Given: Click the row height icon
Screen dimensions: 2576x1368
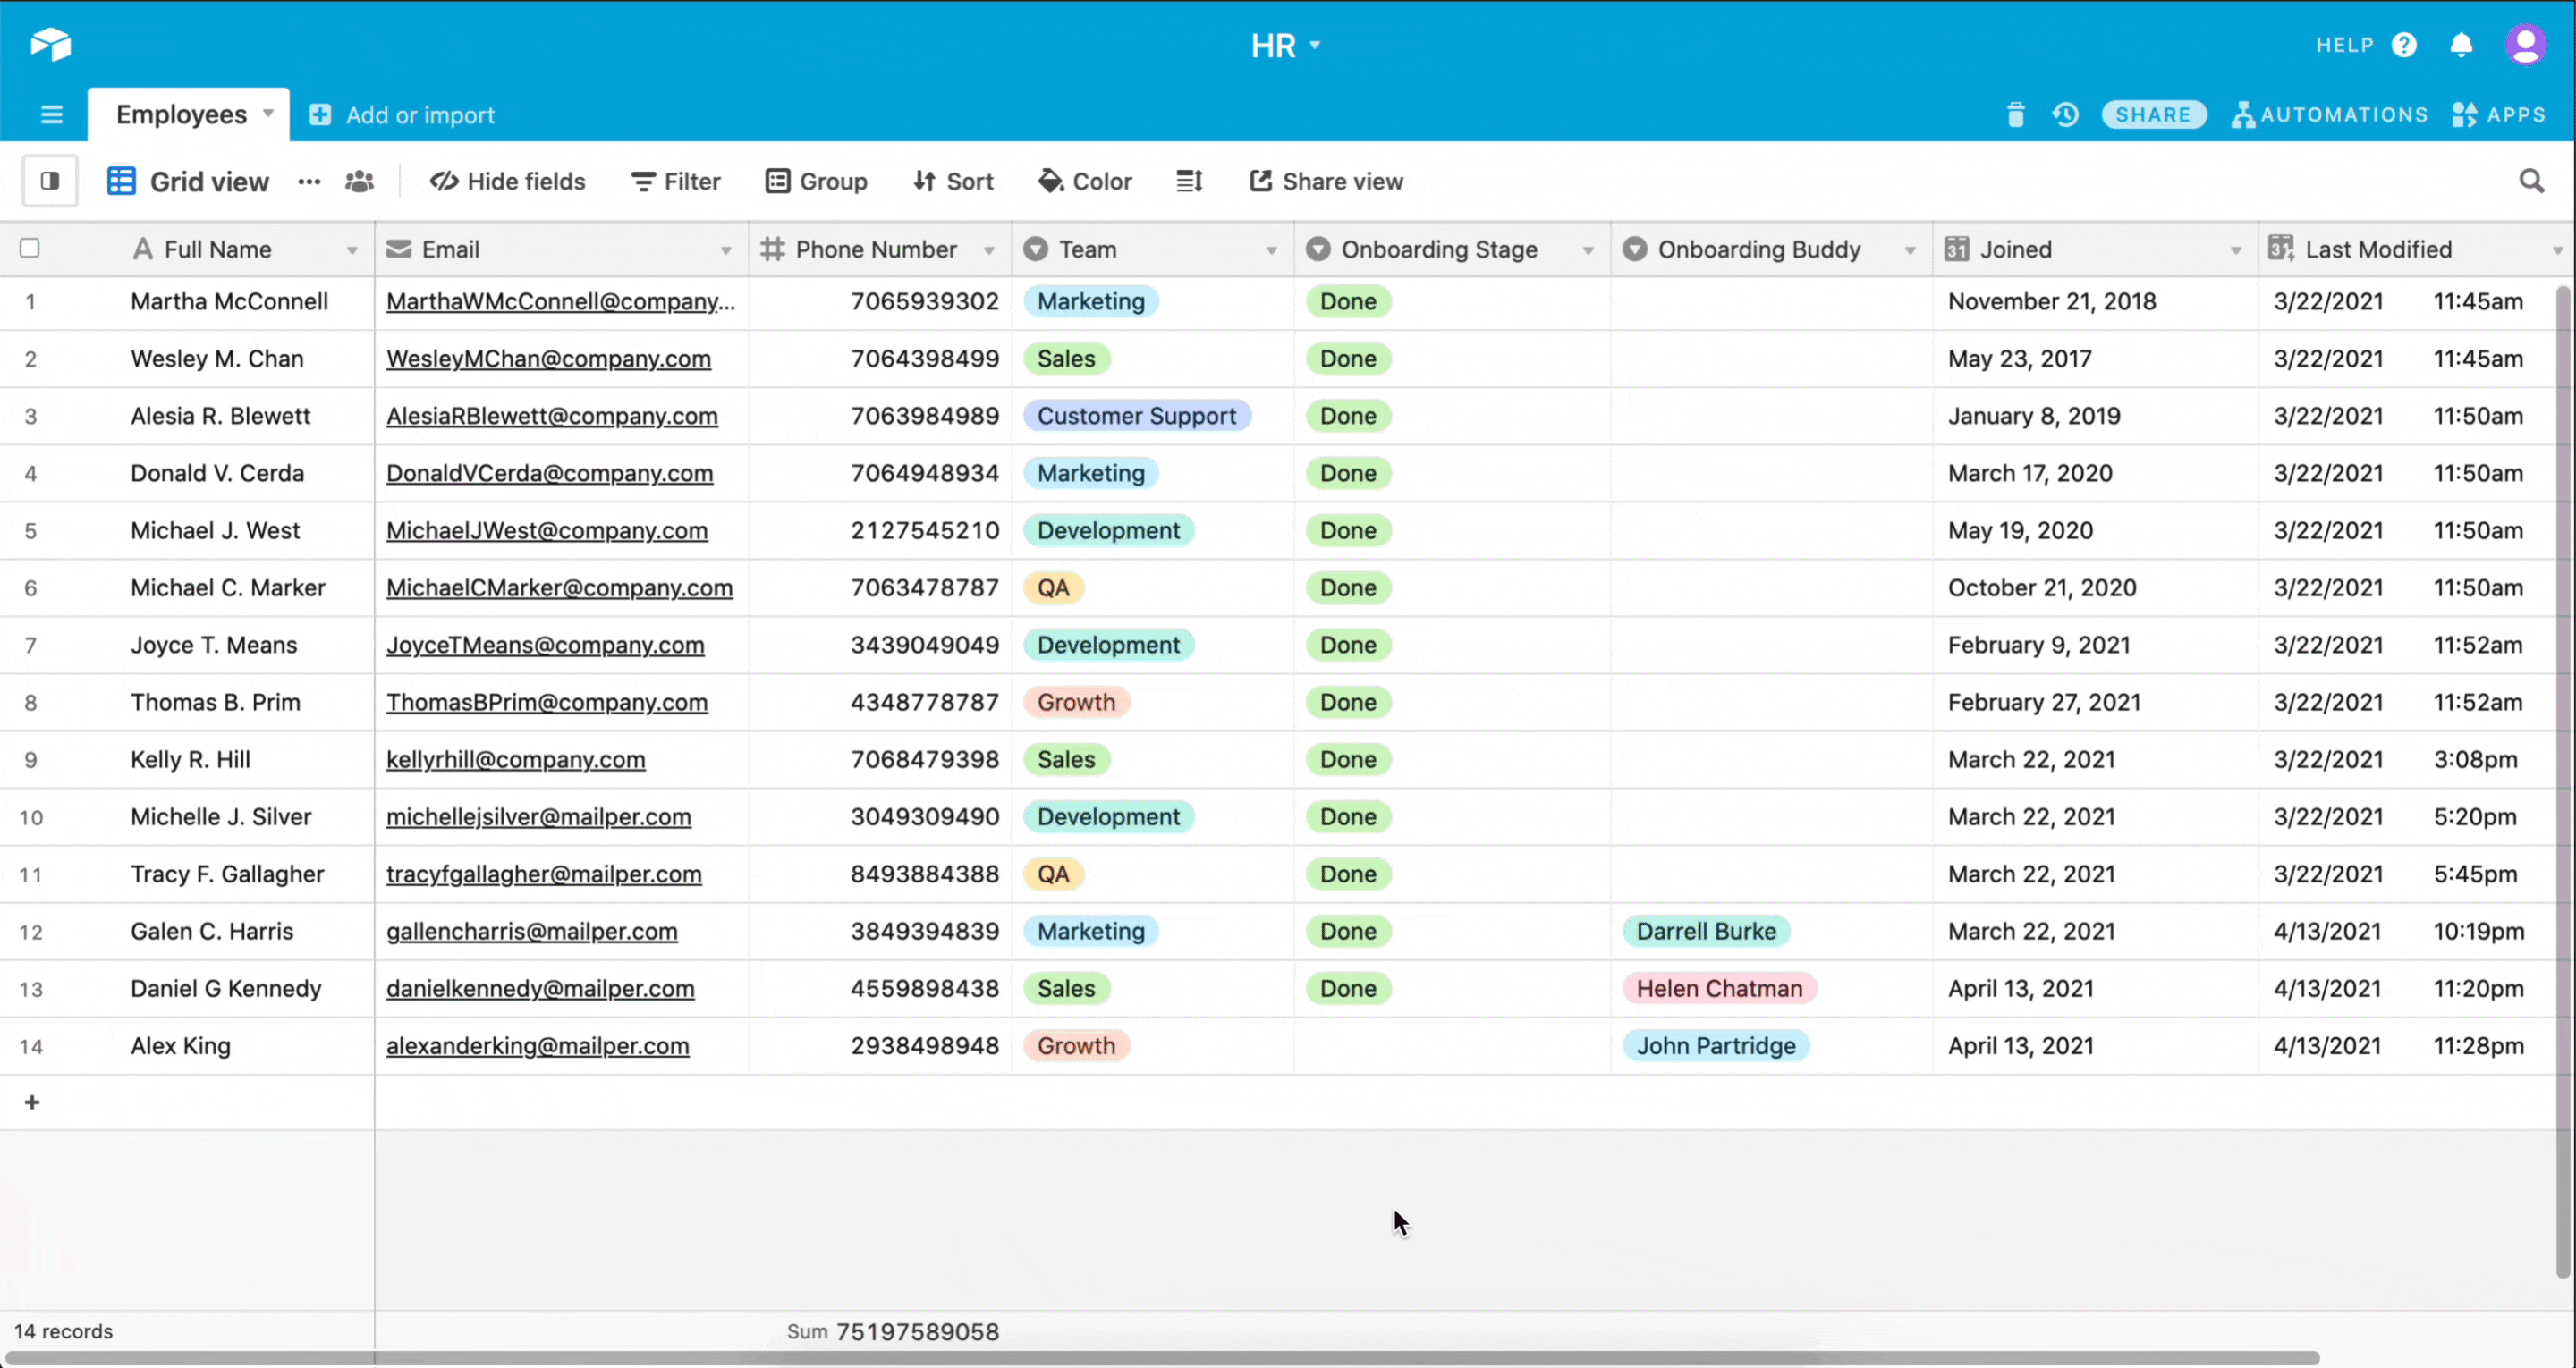Looking at the screenshot, I should point(1189,181).
